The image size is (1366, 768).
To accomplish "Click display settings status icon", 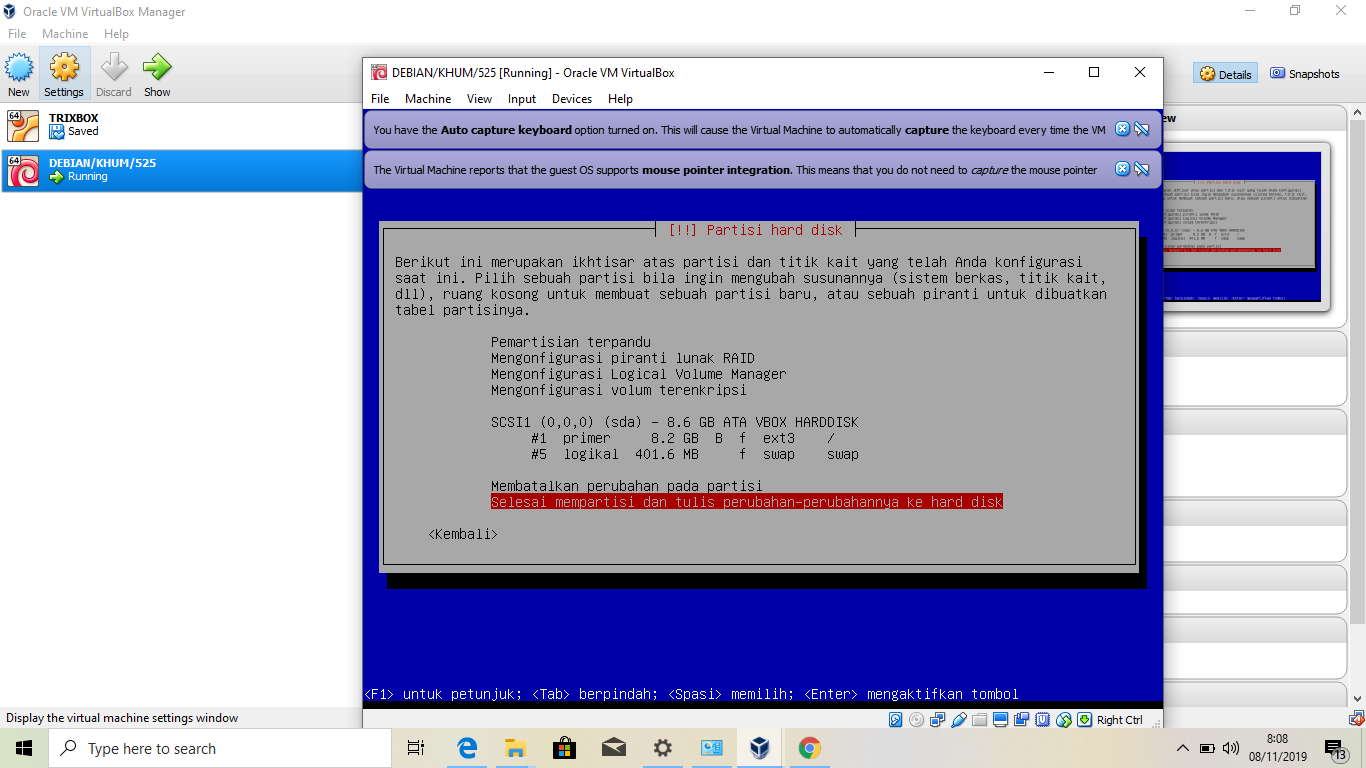I will pyautogui.click(x=1001, y=720).
